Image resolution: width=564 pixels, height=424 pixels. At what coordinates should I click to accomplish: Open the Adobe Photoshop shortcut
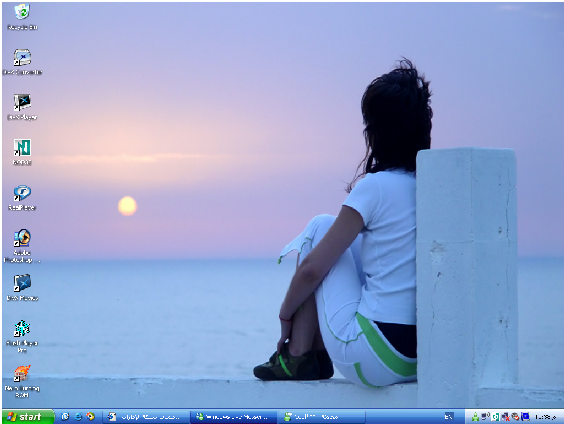click(x=22, y=246)
